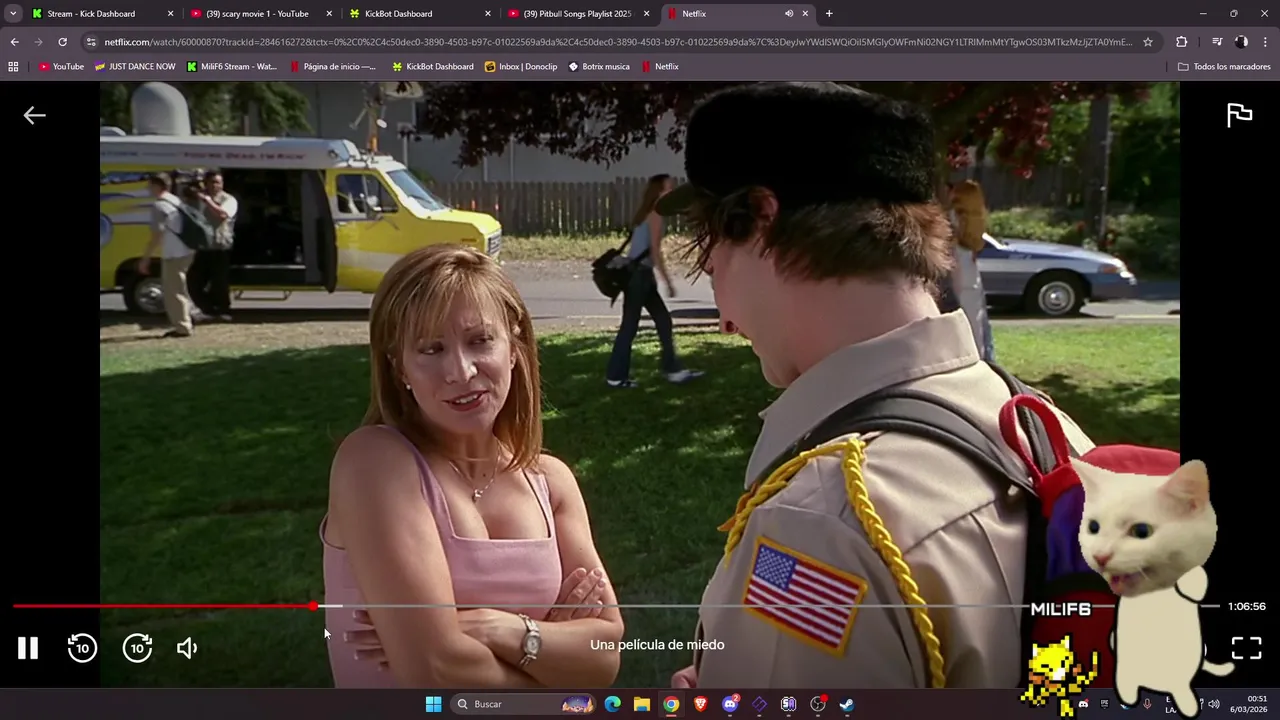View site information icon in address bar
The height and width of the screenshot is (720, 1280).
(91, 42)
